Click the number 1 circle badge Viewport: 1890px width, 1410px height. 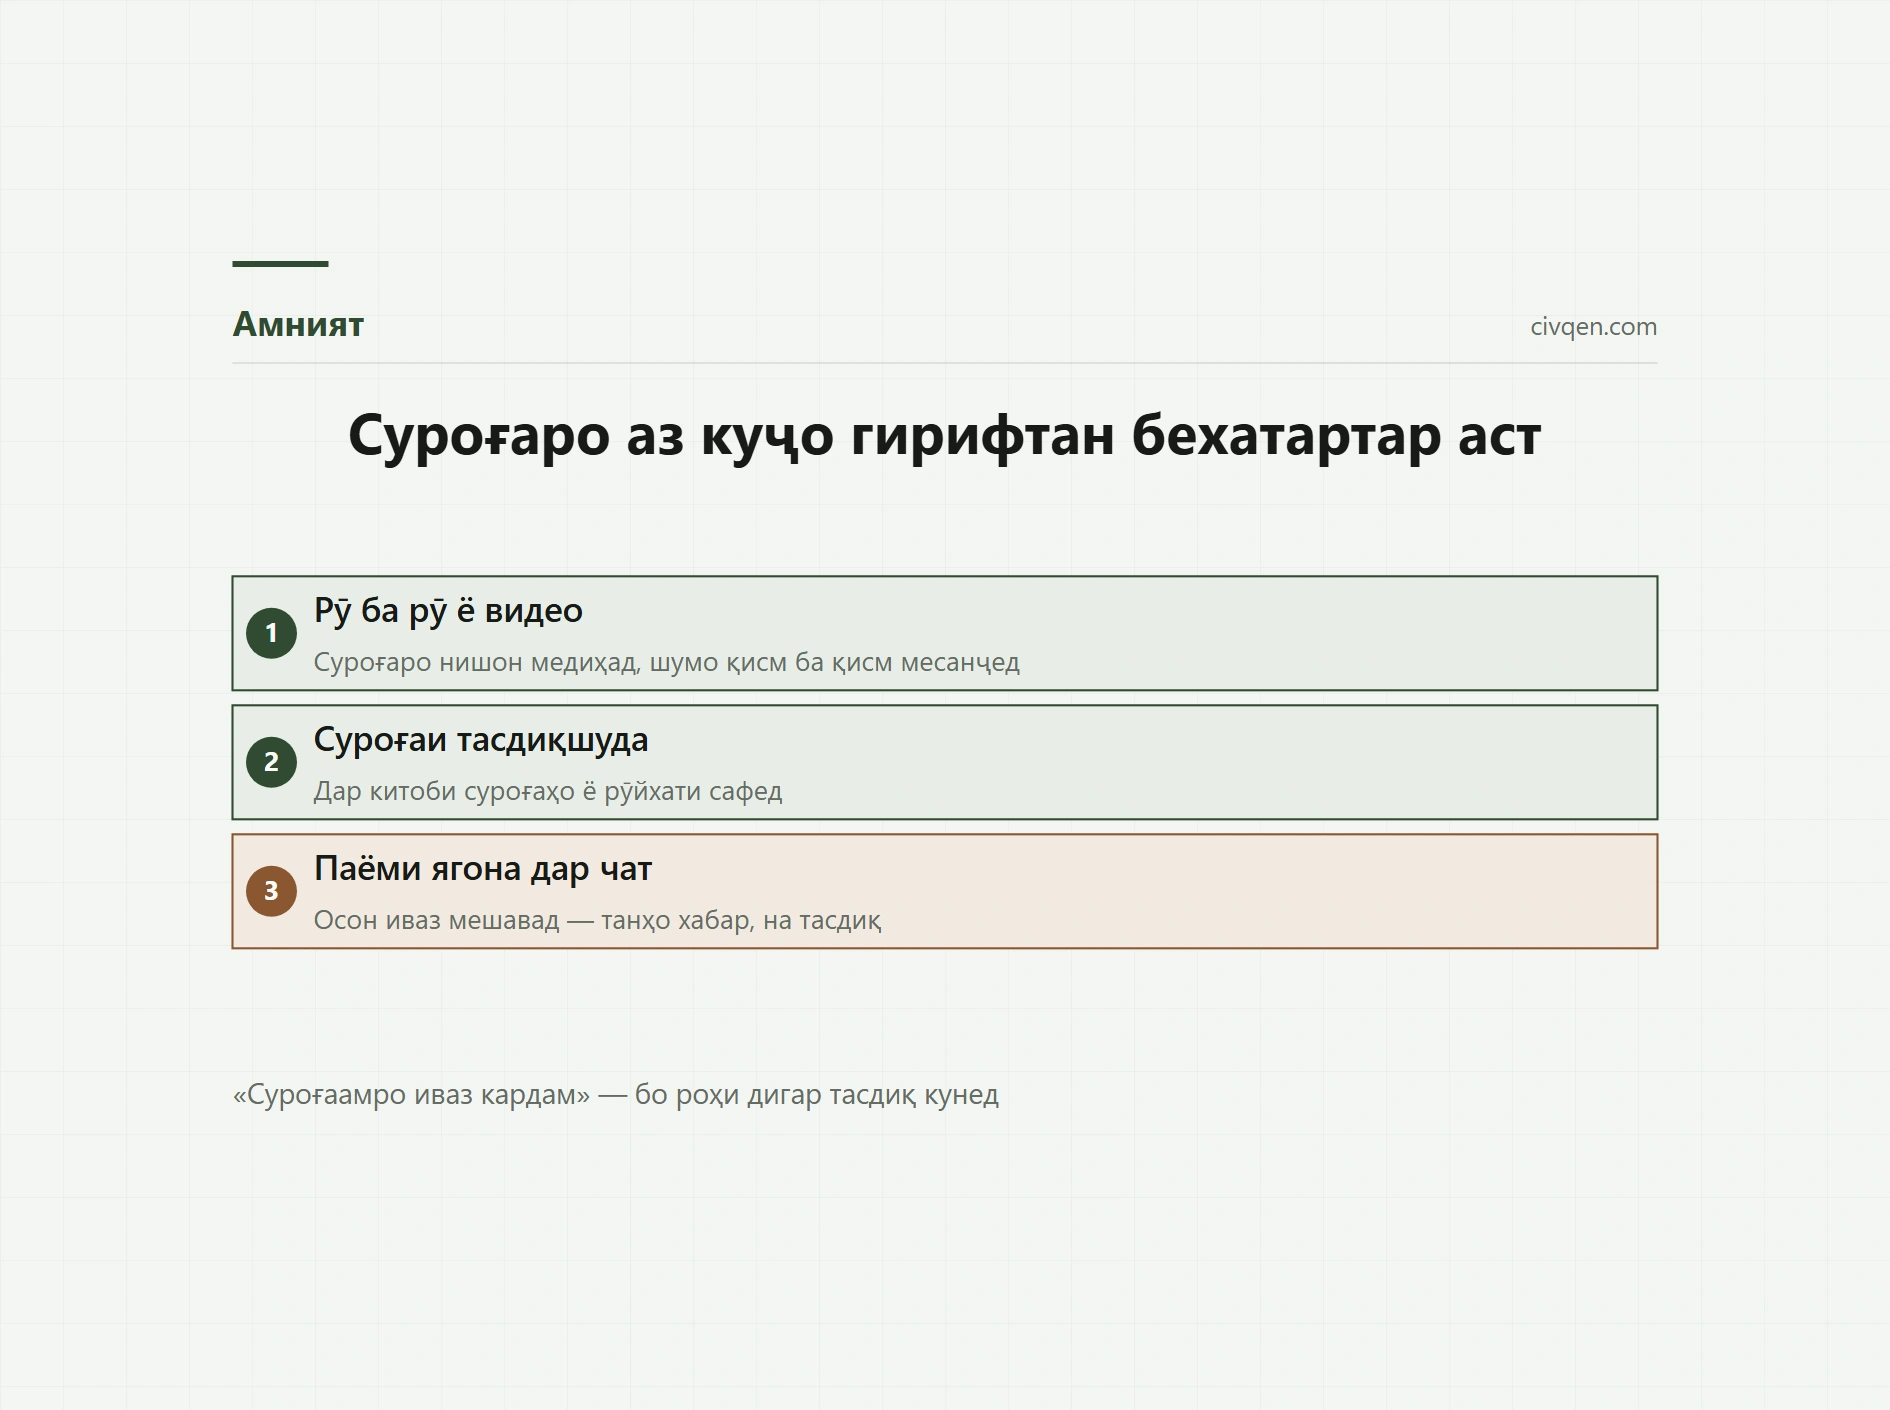tap(271, 633)
